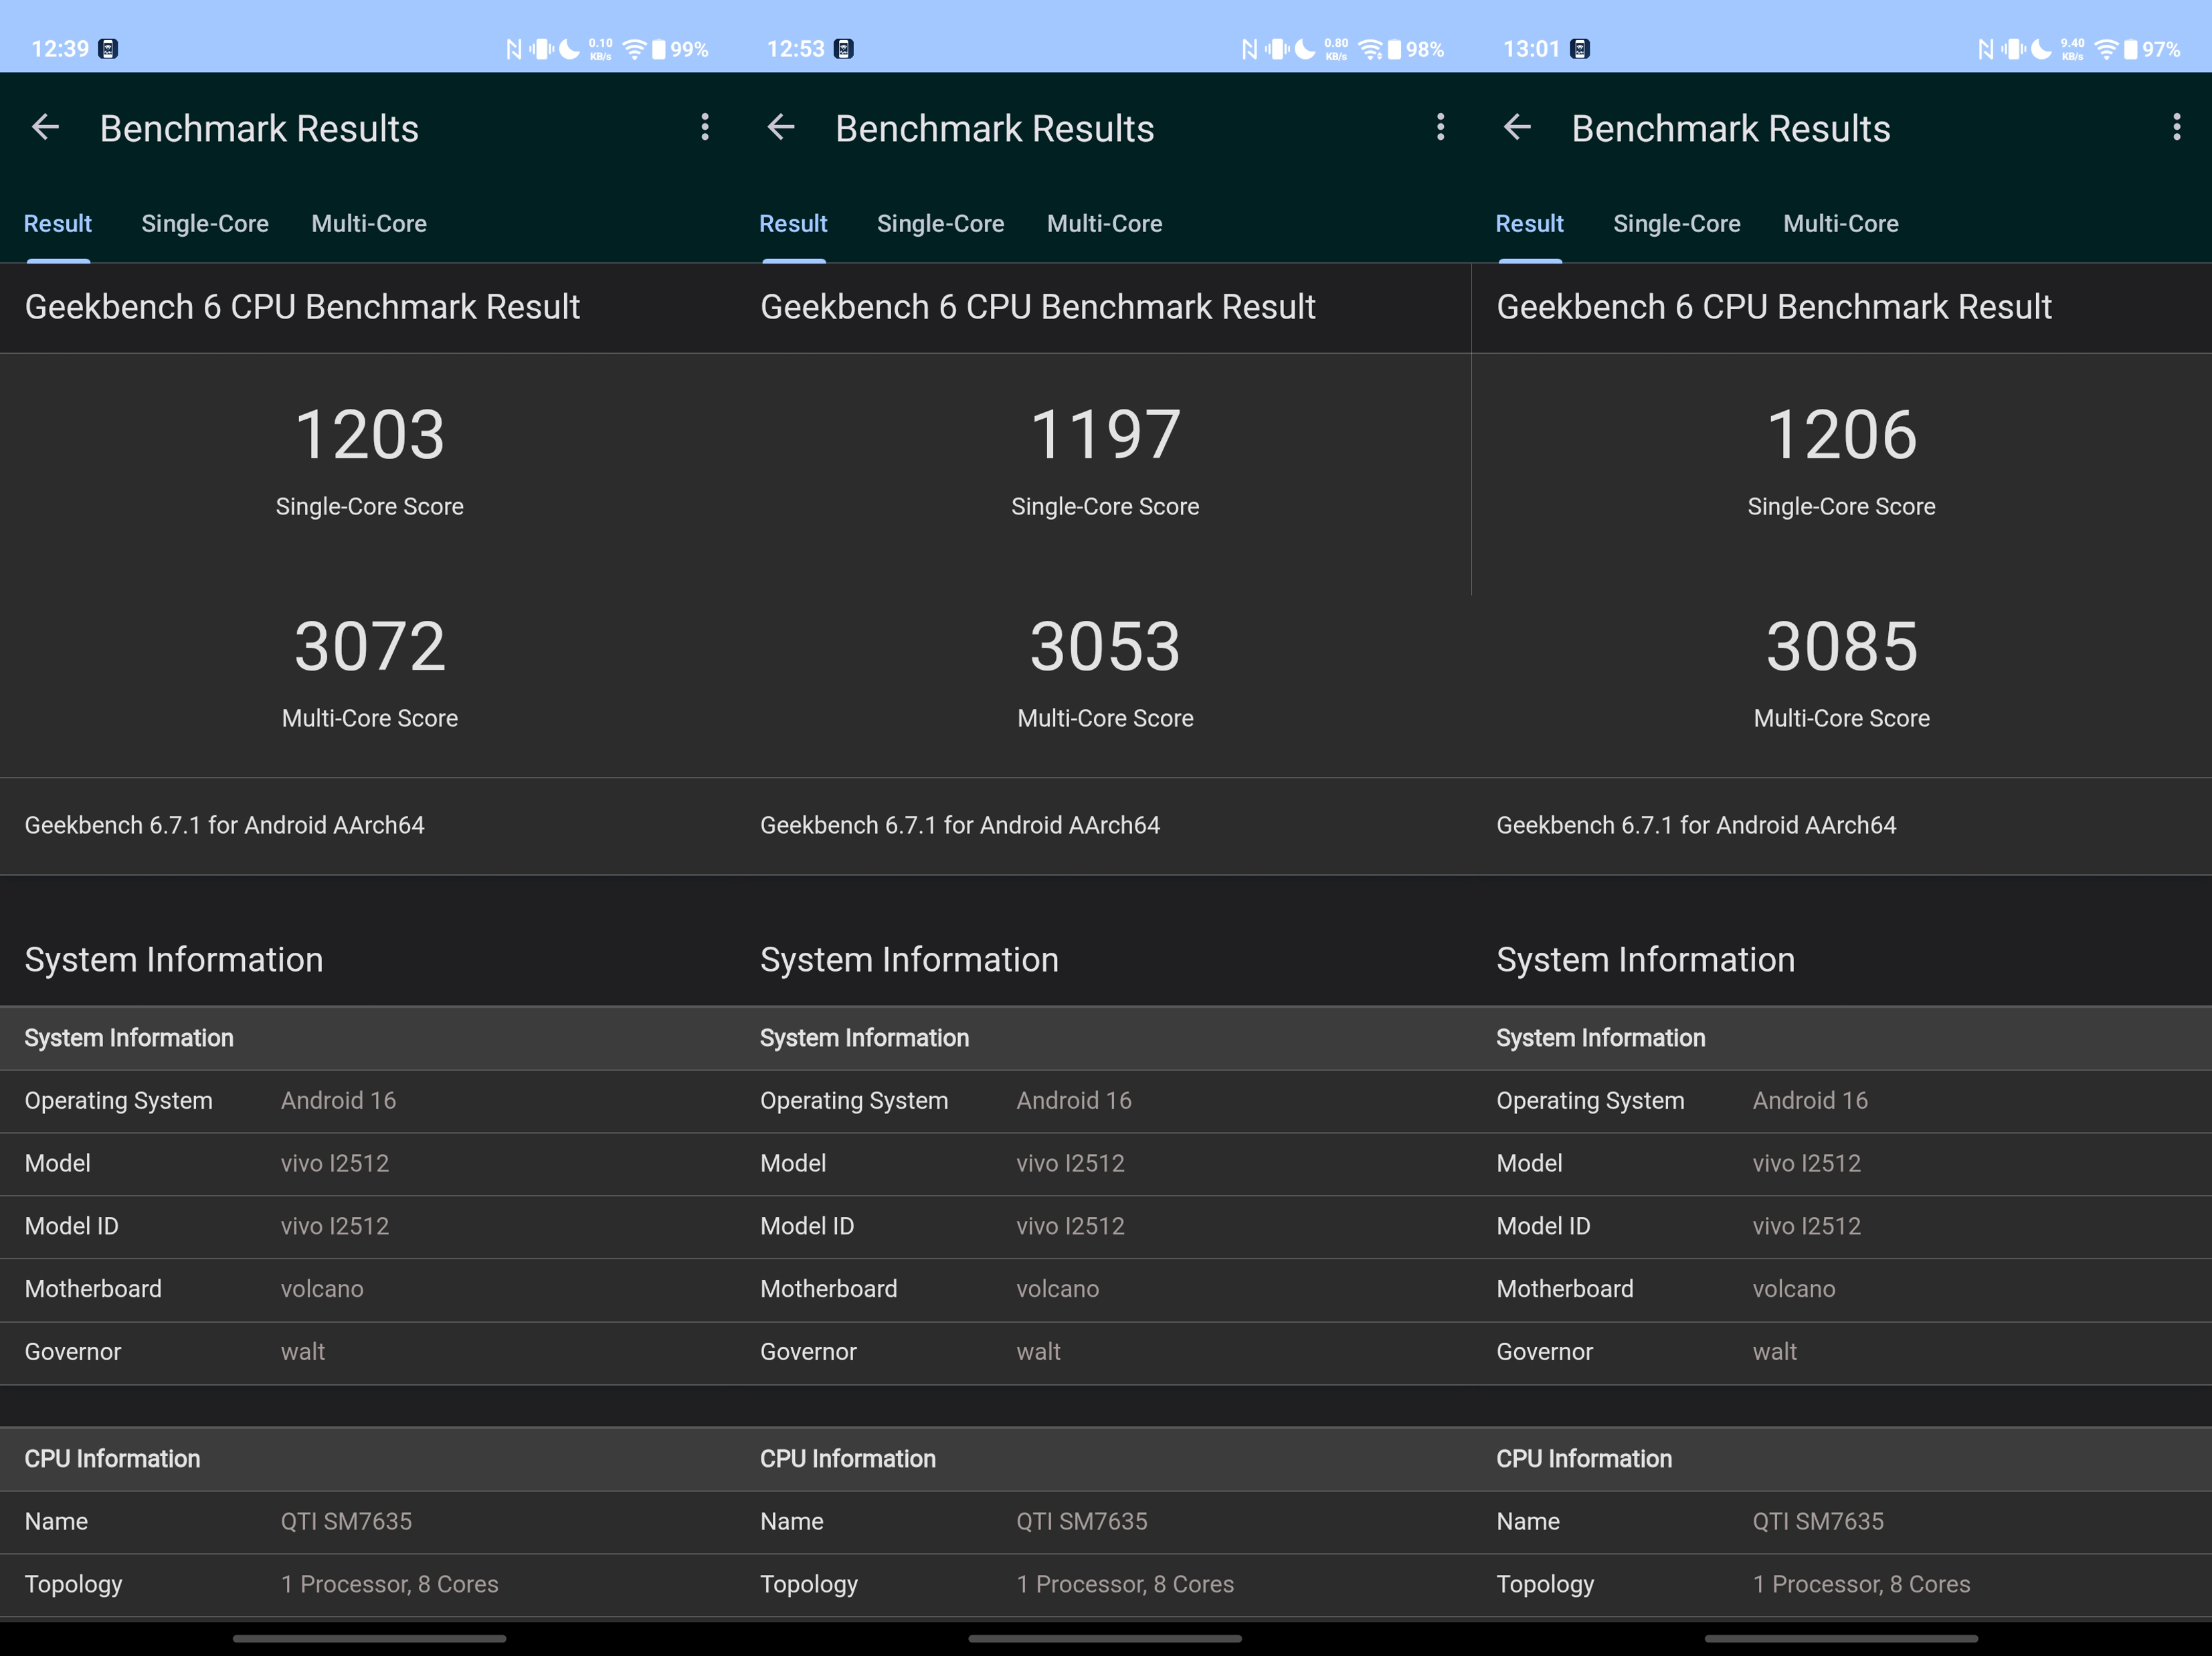Tap Android 16 value in the 12:39 screenshot

338,1100
